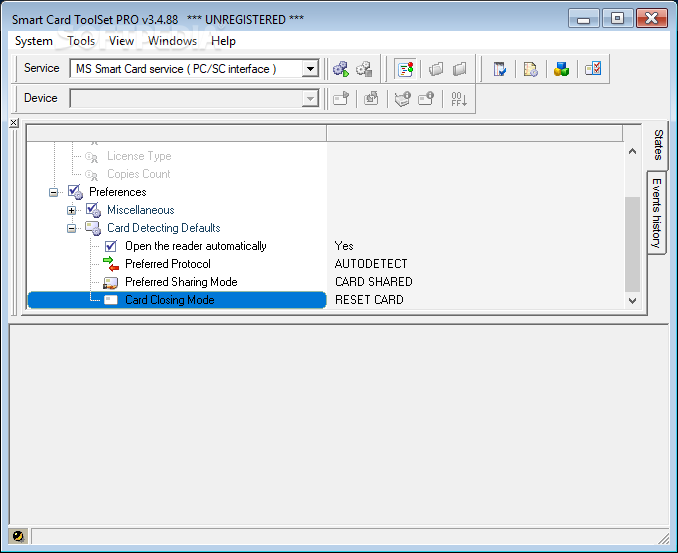Screen dimensions: 678x553
Task: Click the Preferred Sharing Mode icon
Action: [111, 282]
